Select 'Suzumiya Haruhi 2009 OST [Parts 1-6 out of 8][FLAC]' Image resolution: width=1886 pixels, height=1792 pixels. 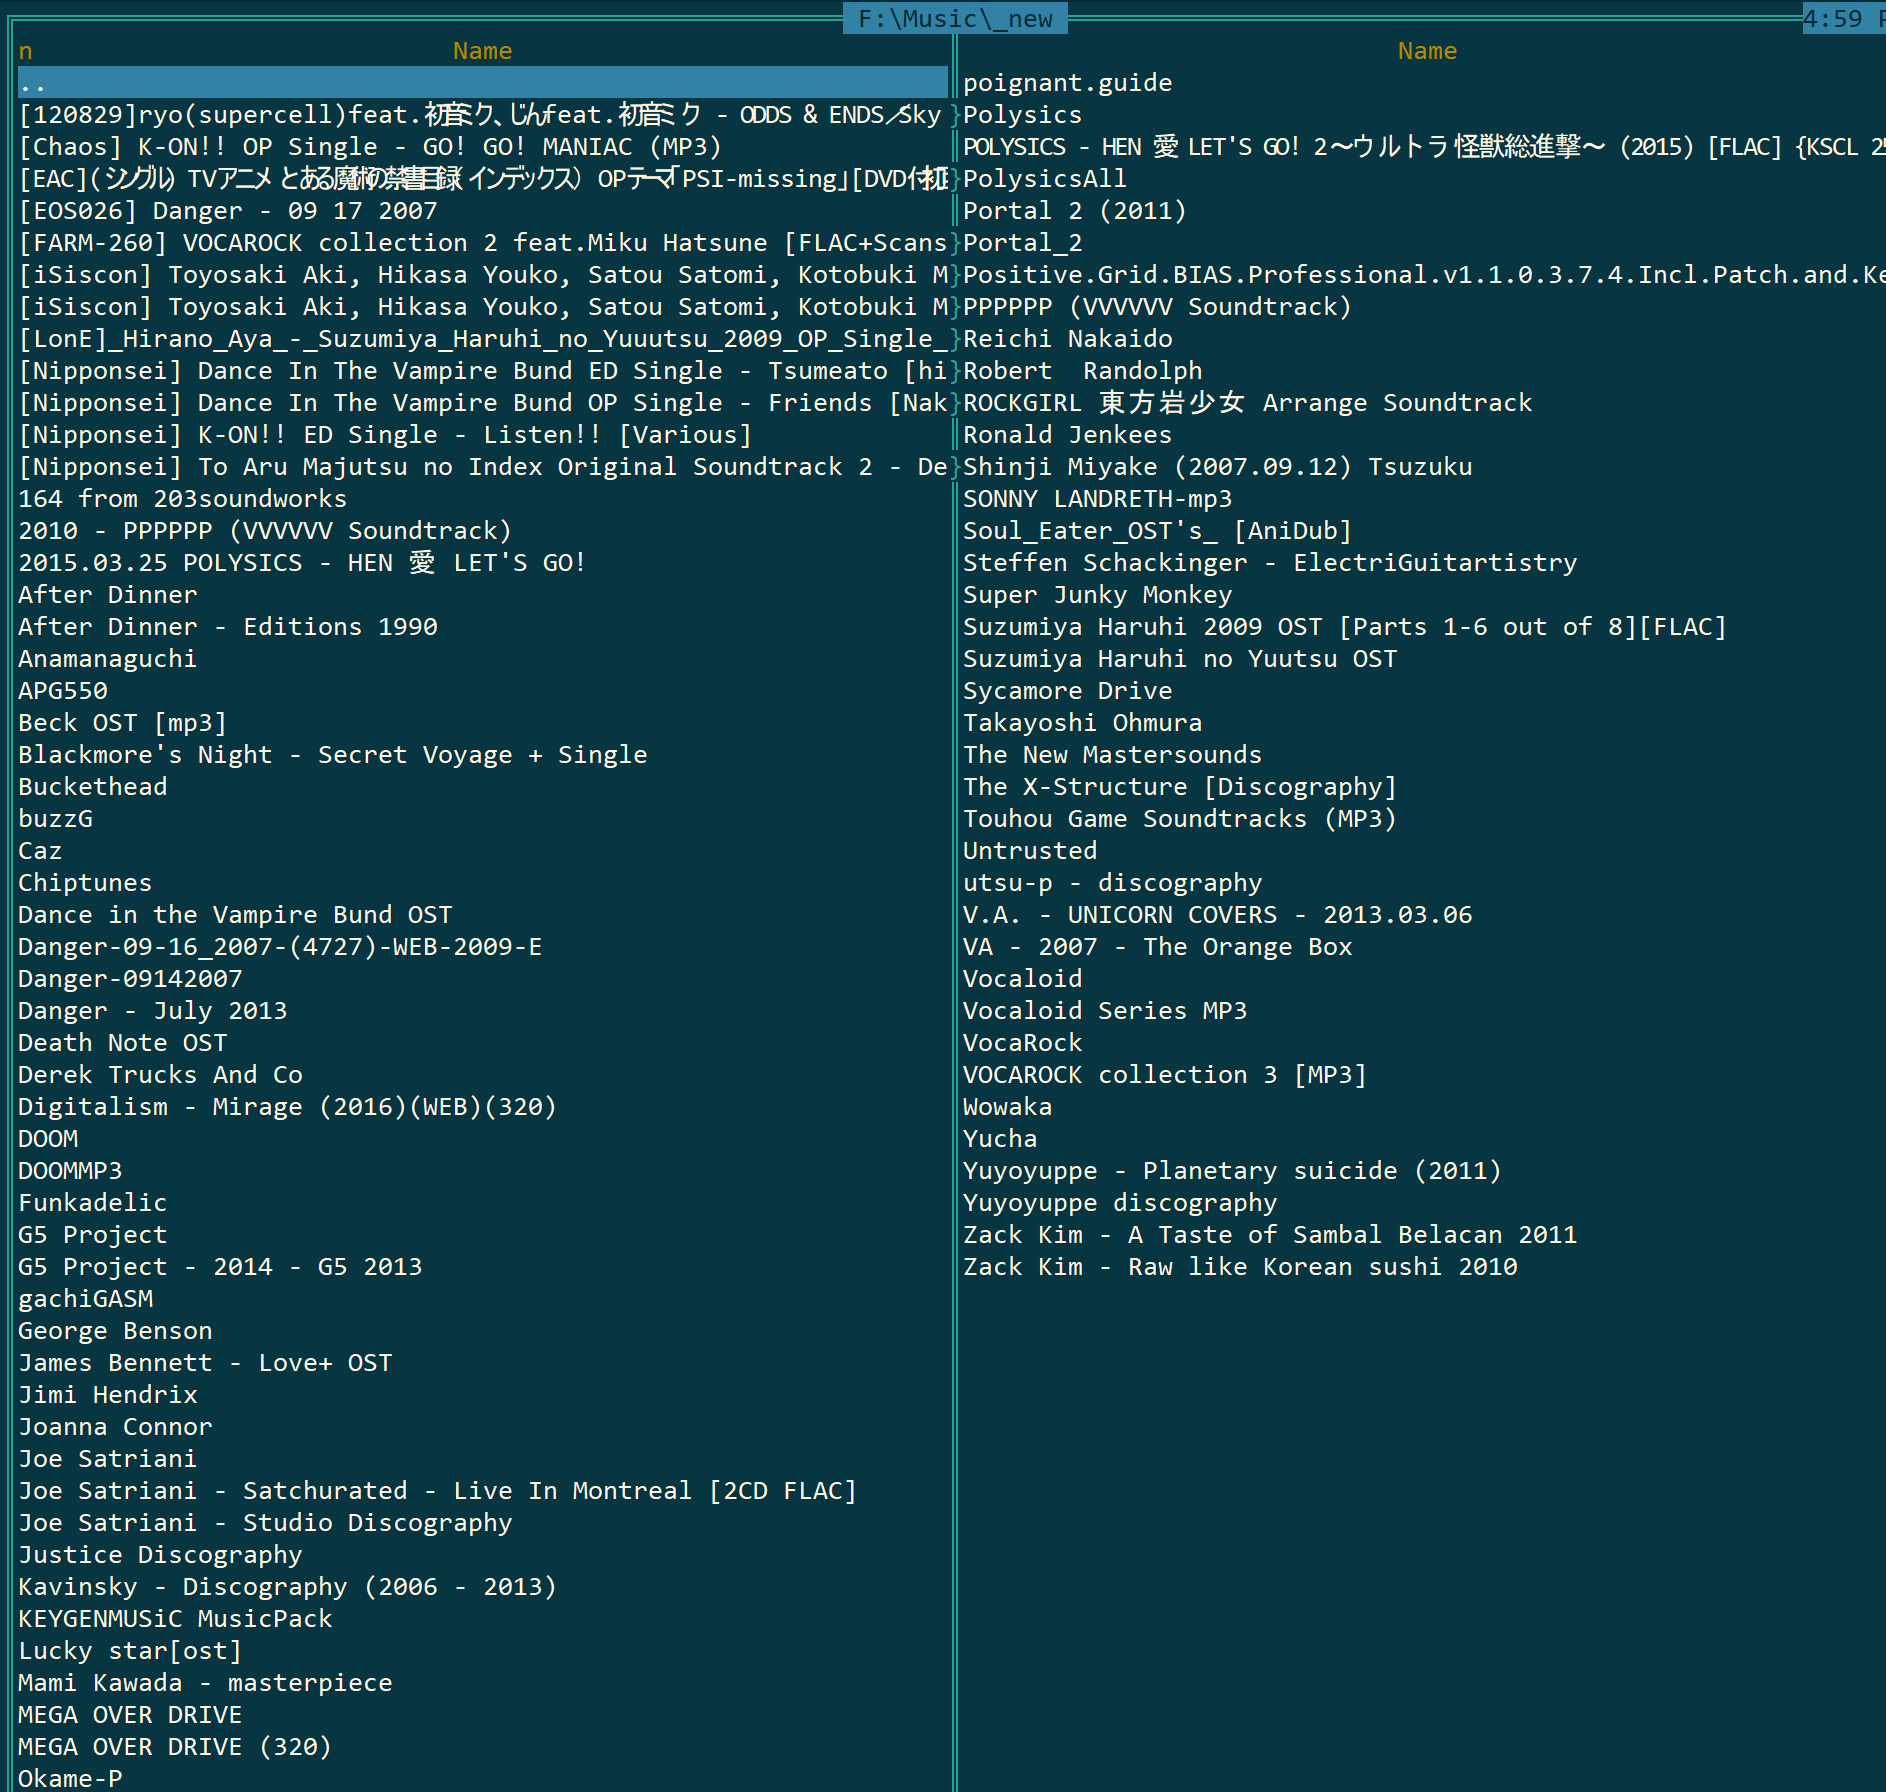coord(1345,627)
